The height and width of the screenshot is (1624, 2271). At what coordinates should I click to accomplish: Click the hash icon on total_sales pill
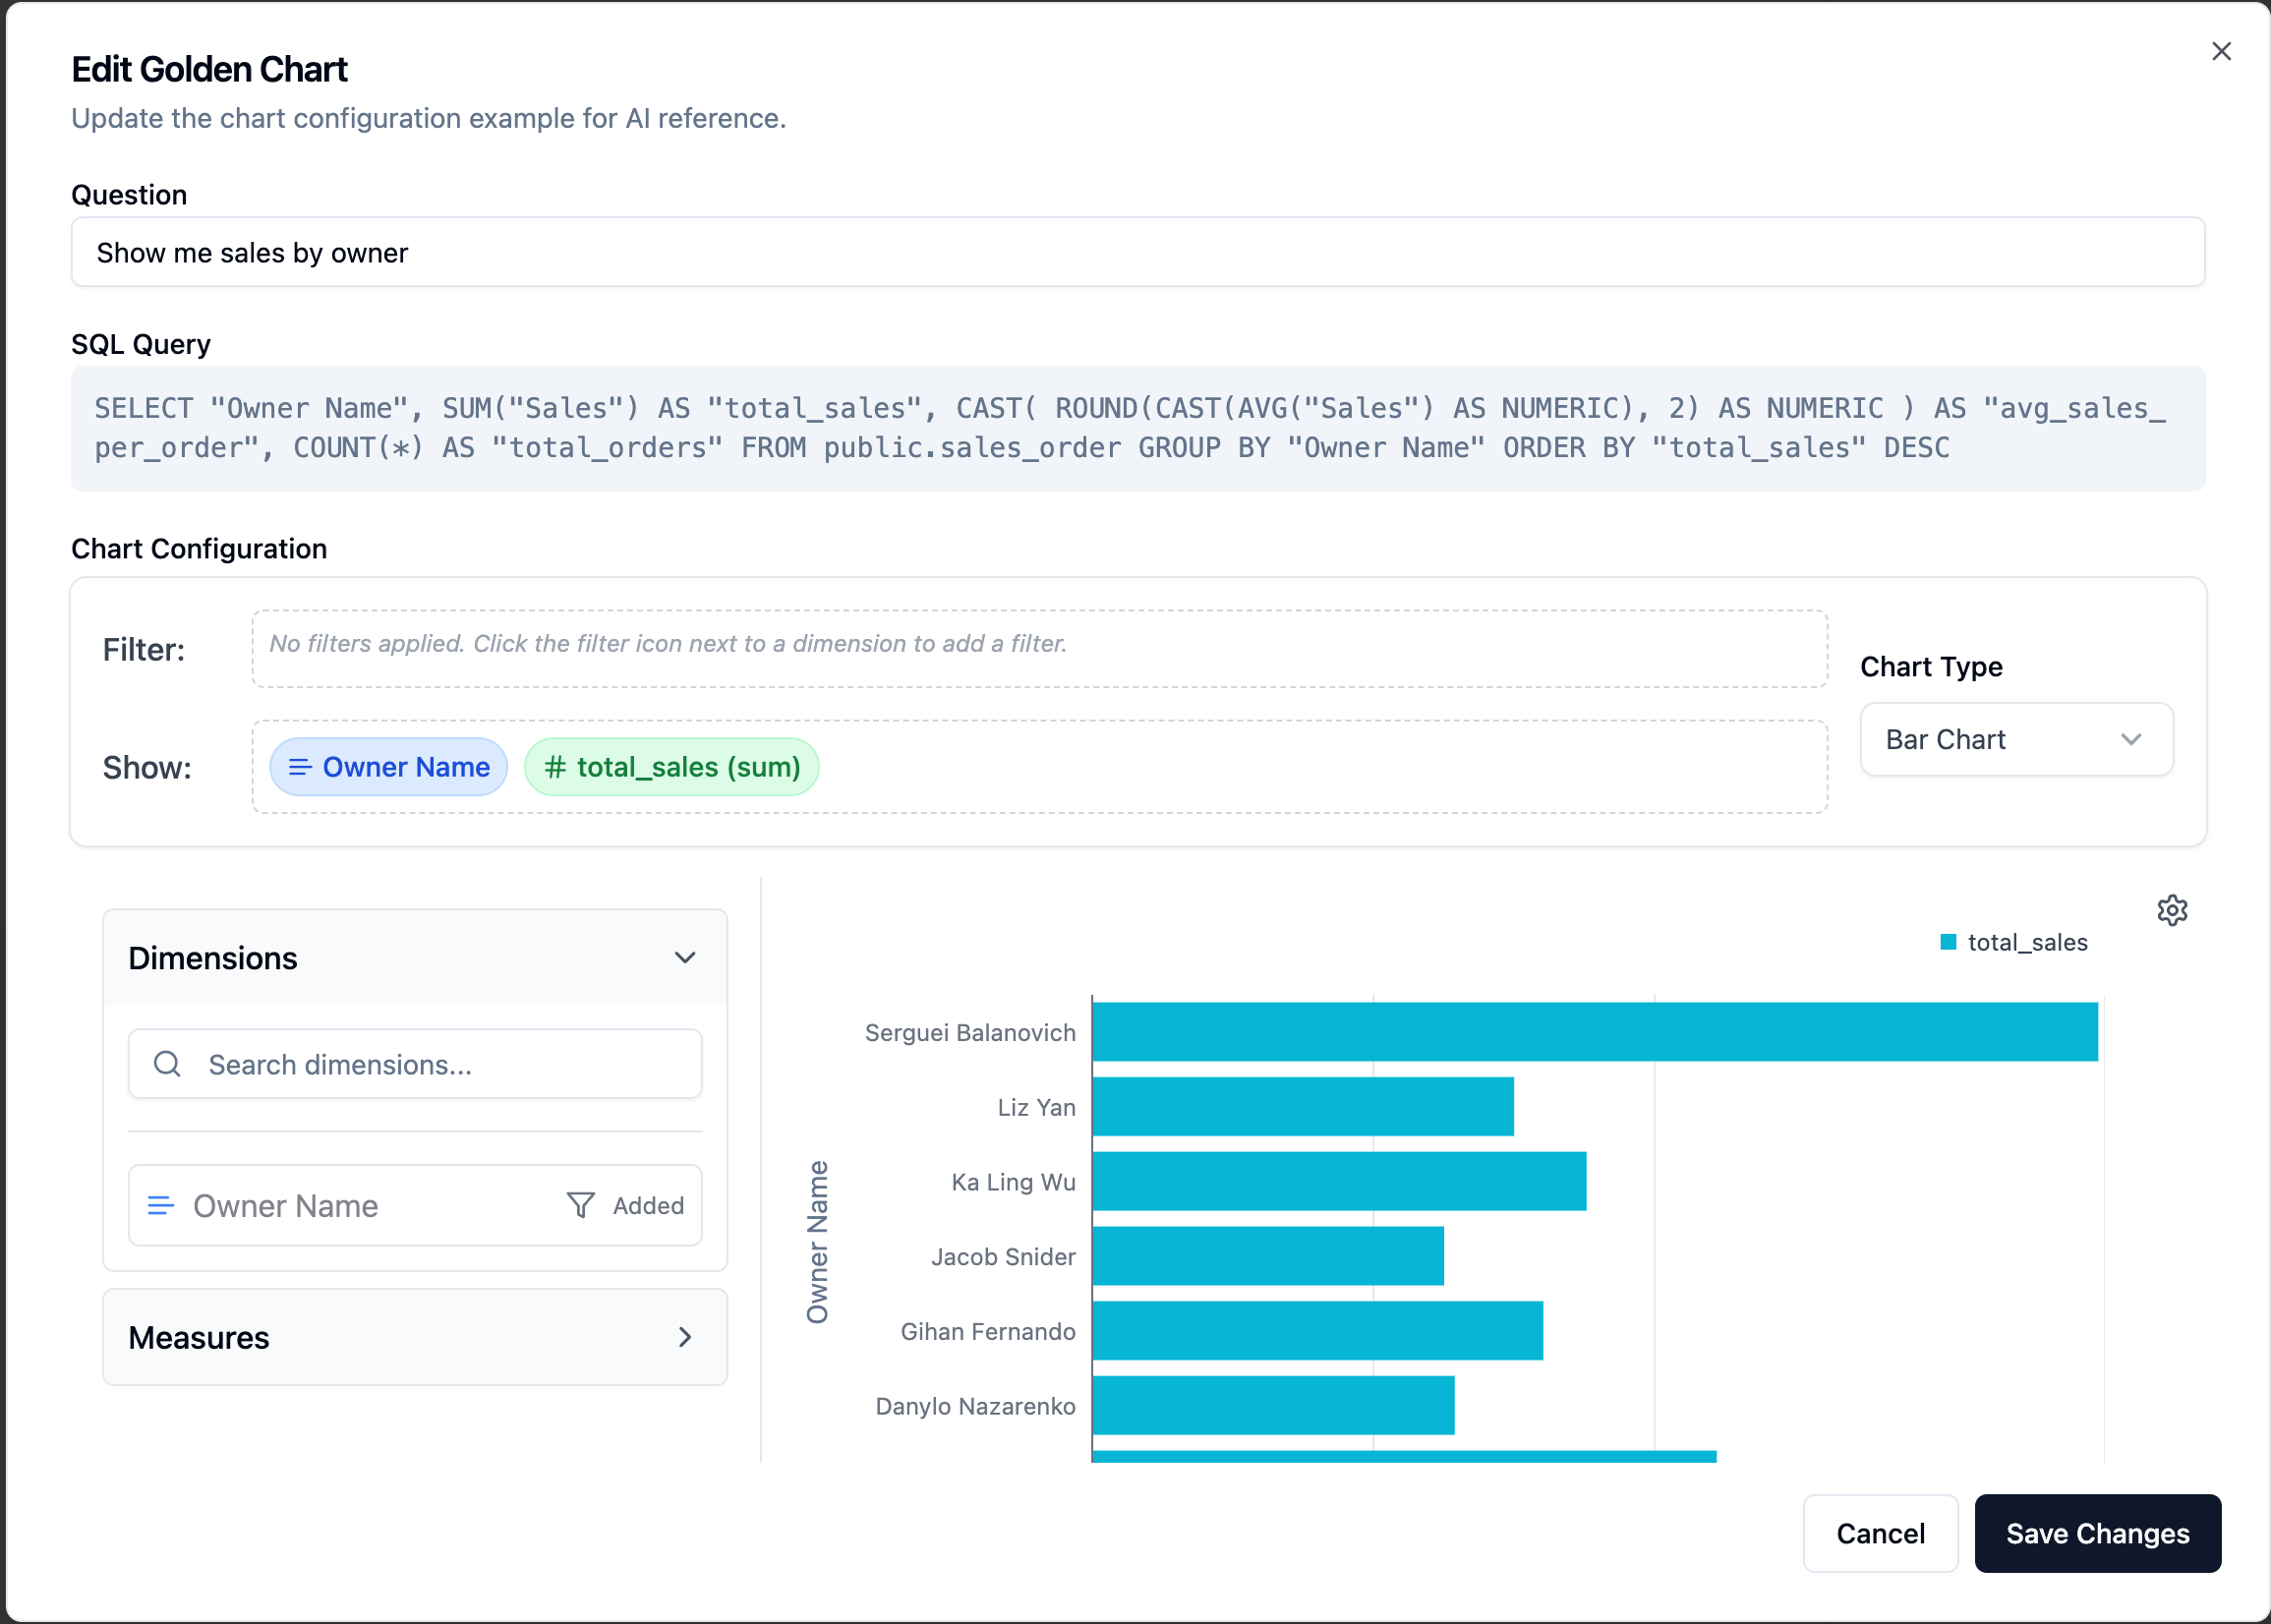(555, 767)
